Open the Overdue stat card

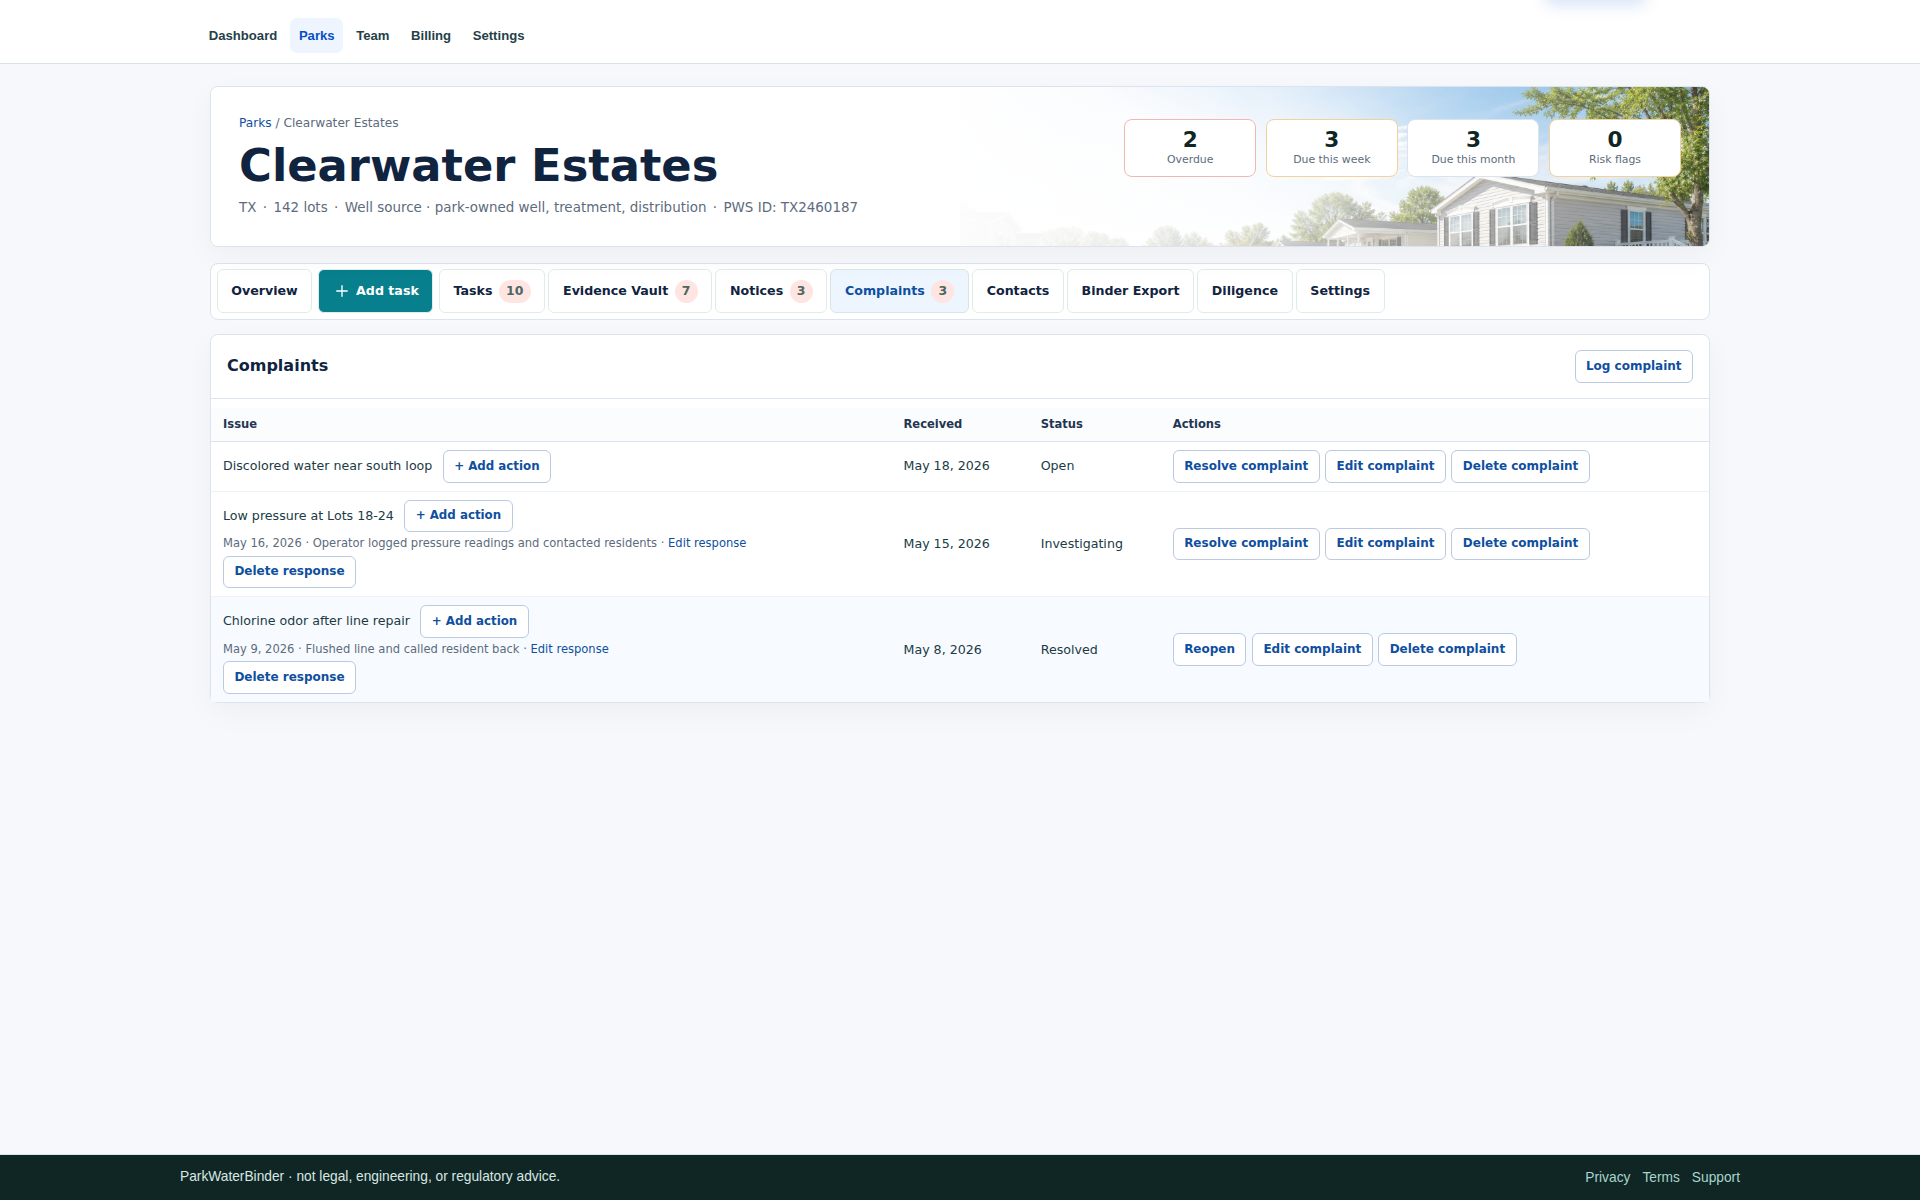pyautogui.click(x=1189, y=148)
